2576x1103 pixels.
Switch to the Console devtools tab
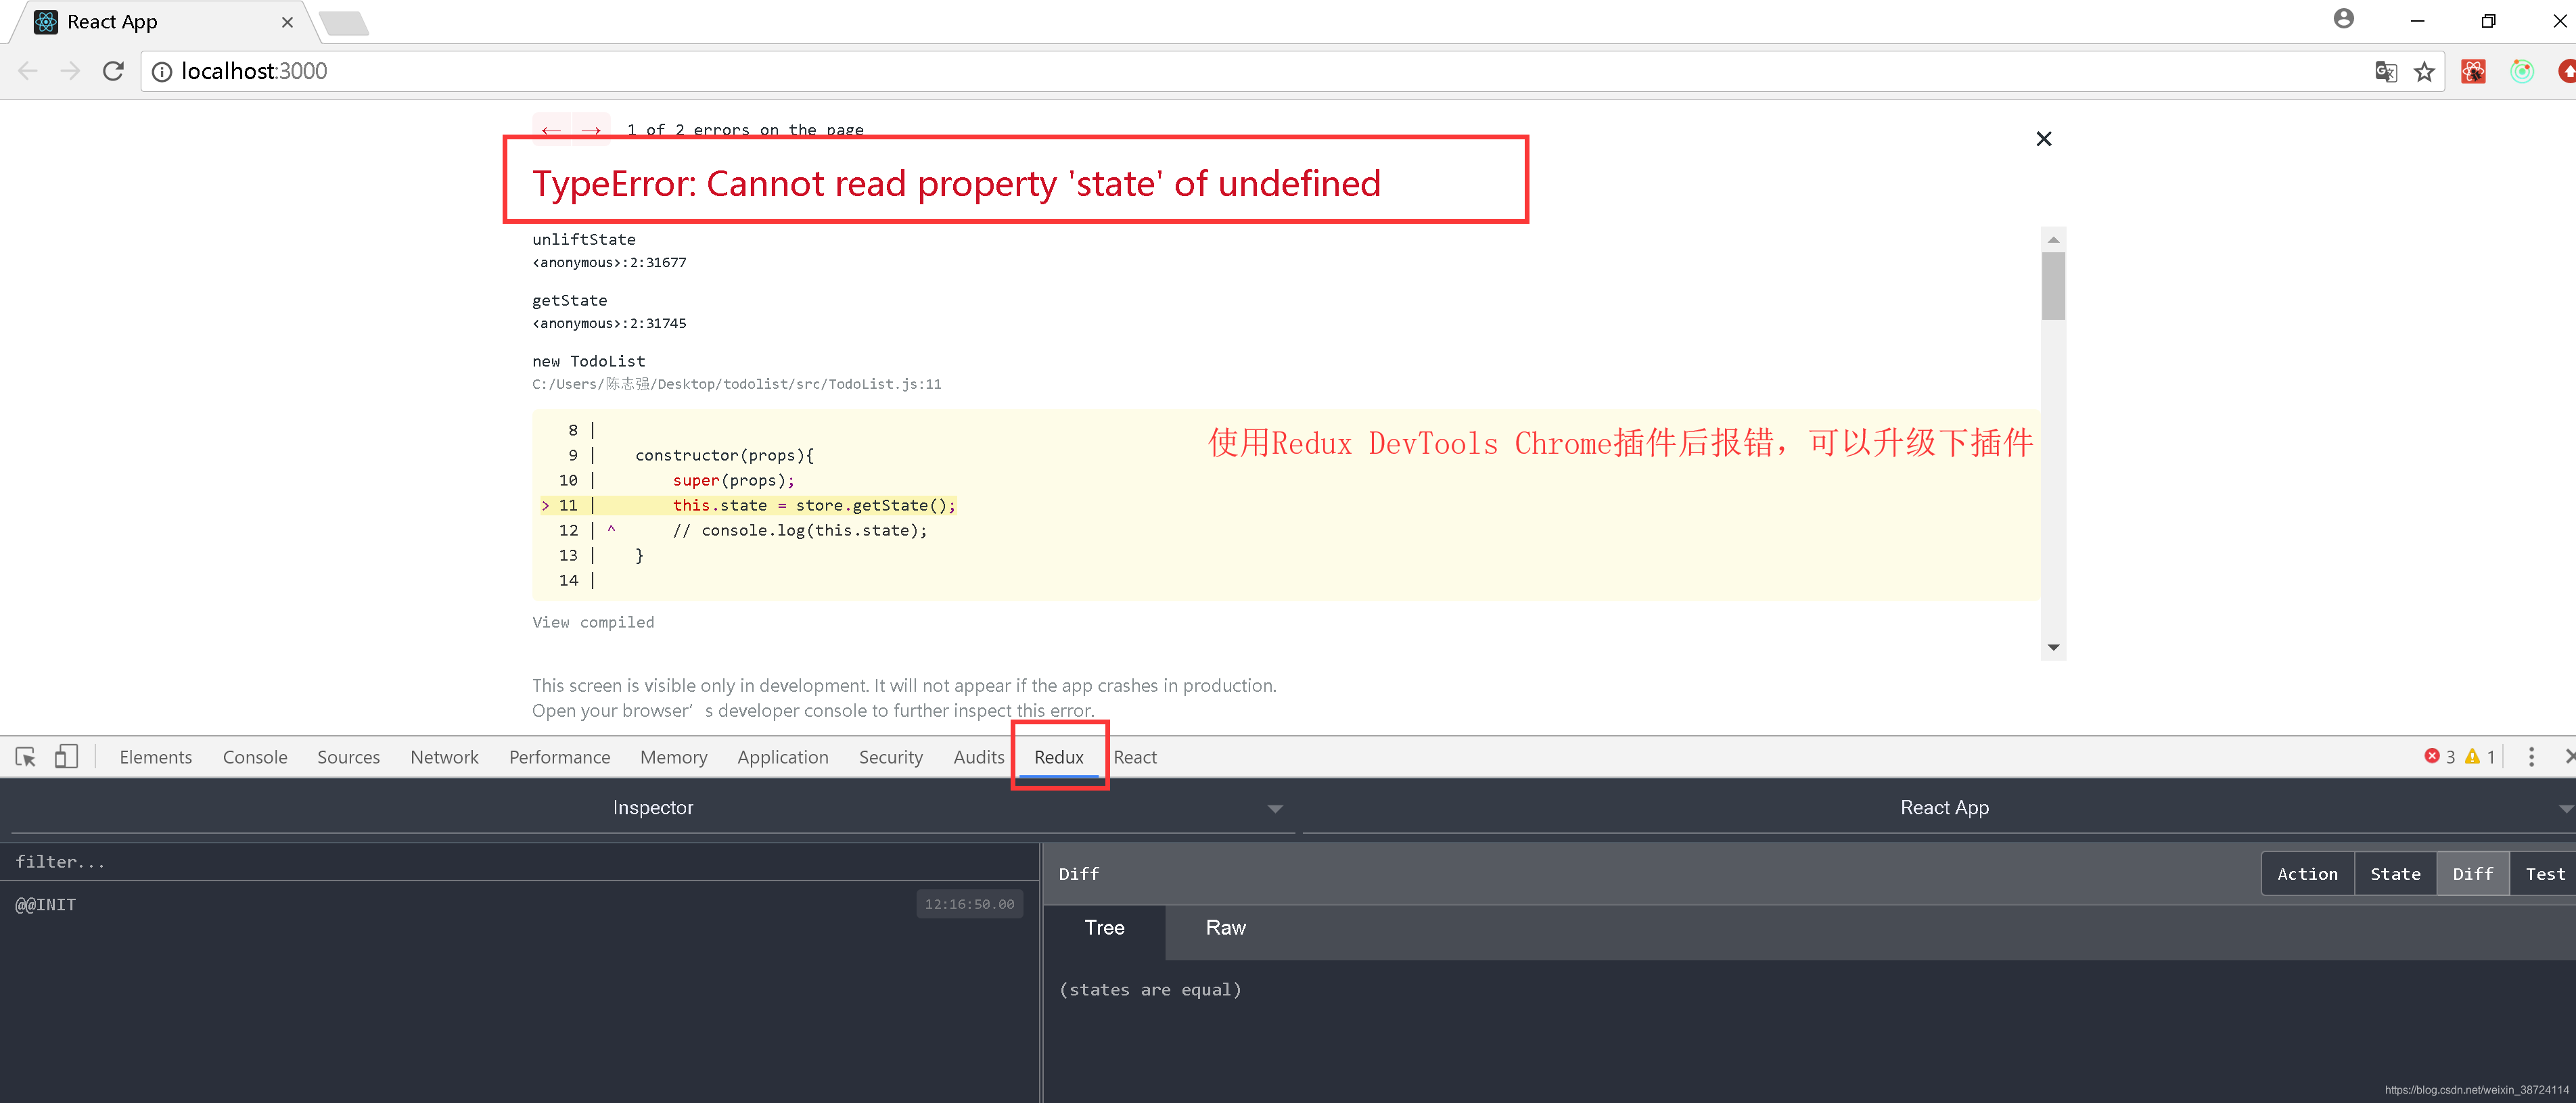[x=255, y=757]
